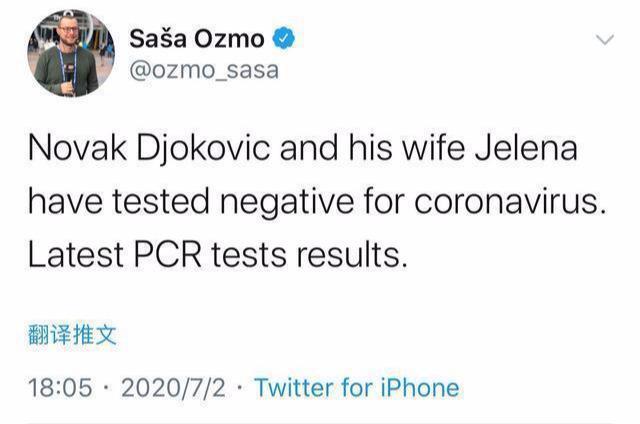Click the 2020/7/2 date

click(174, 388)
